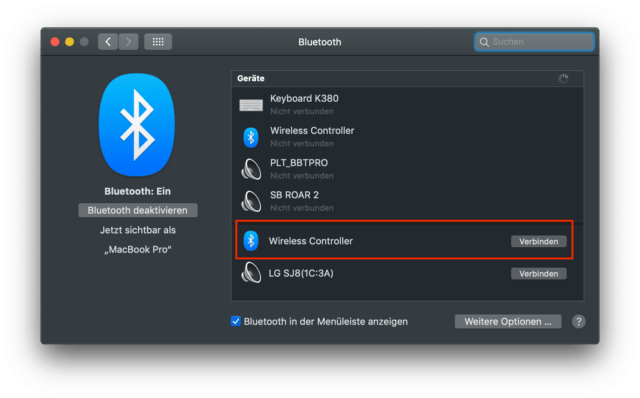This screenshot has width=640, height=398.
Task: Click the large Bluetooth logo
Action: [x=137, y=125]
